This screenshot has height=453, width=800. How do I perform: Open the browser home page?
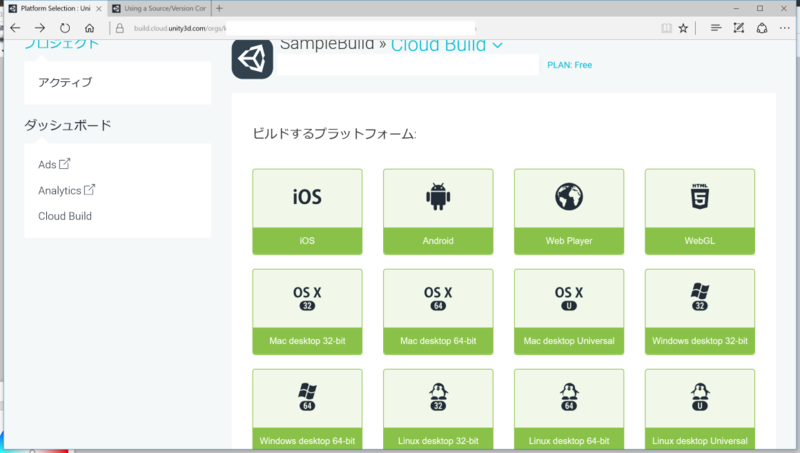point(89,28)
